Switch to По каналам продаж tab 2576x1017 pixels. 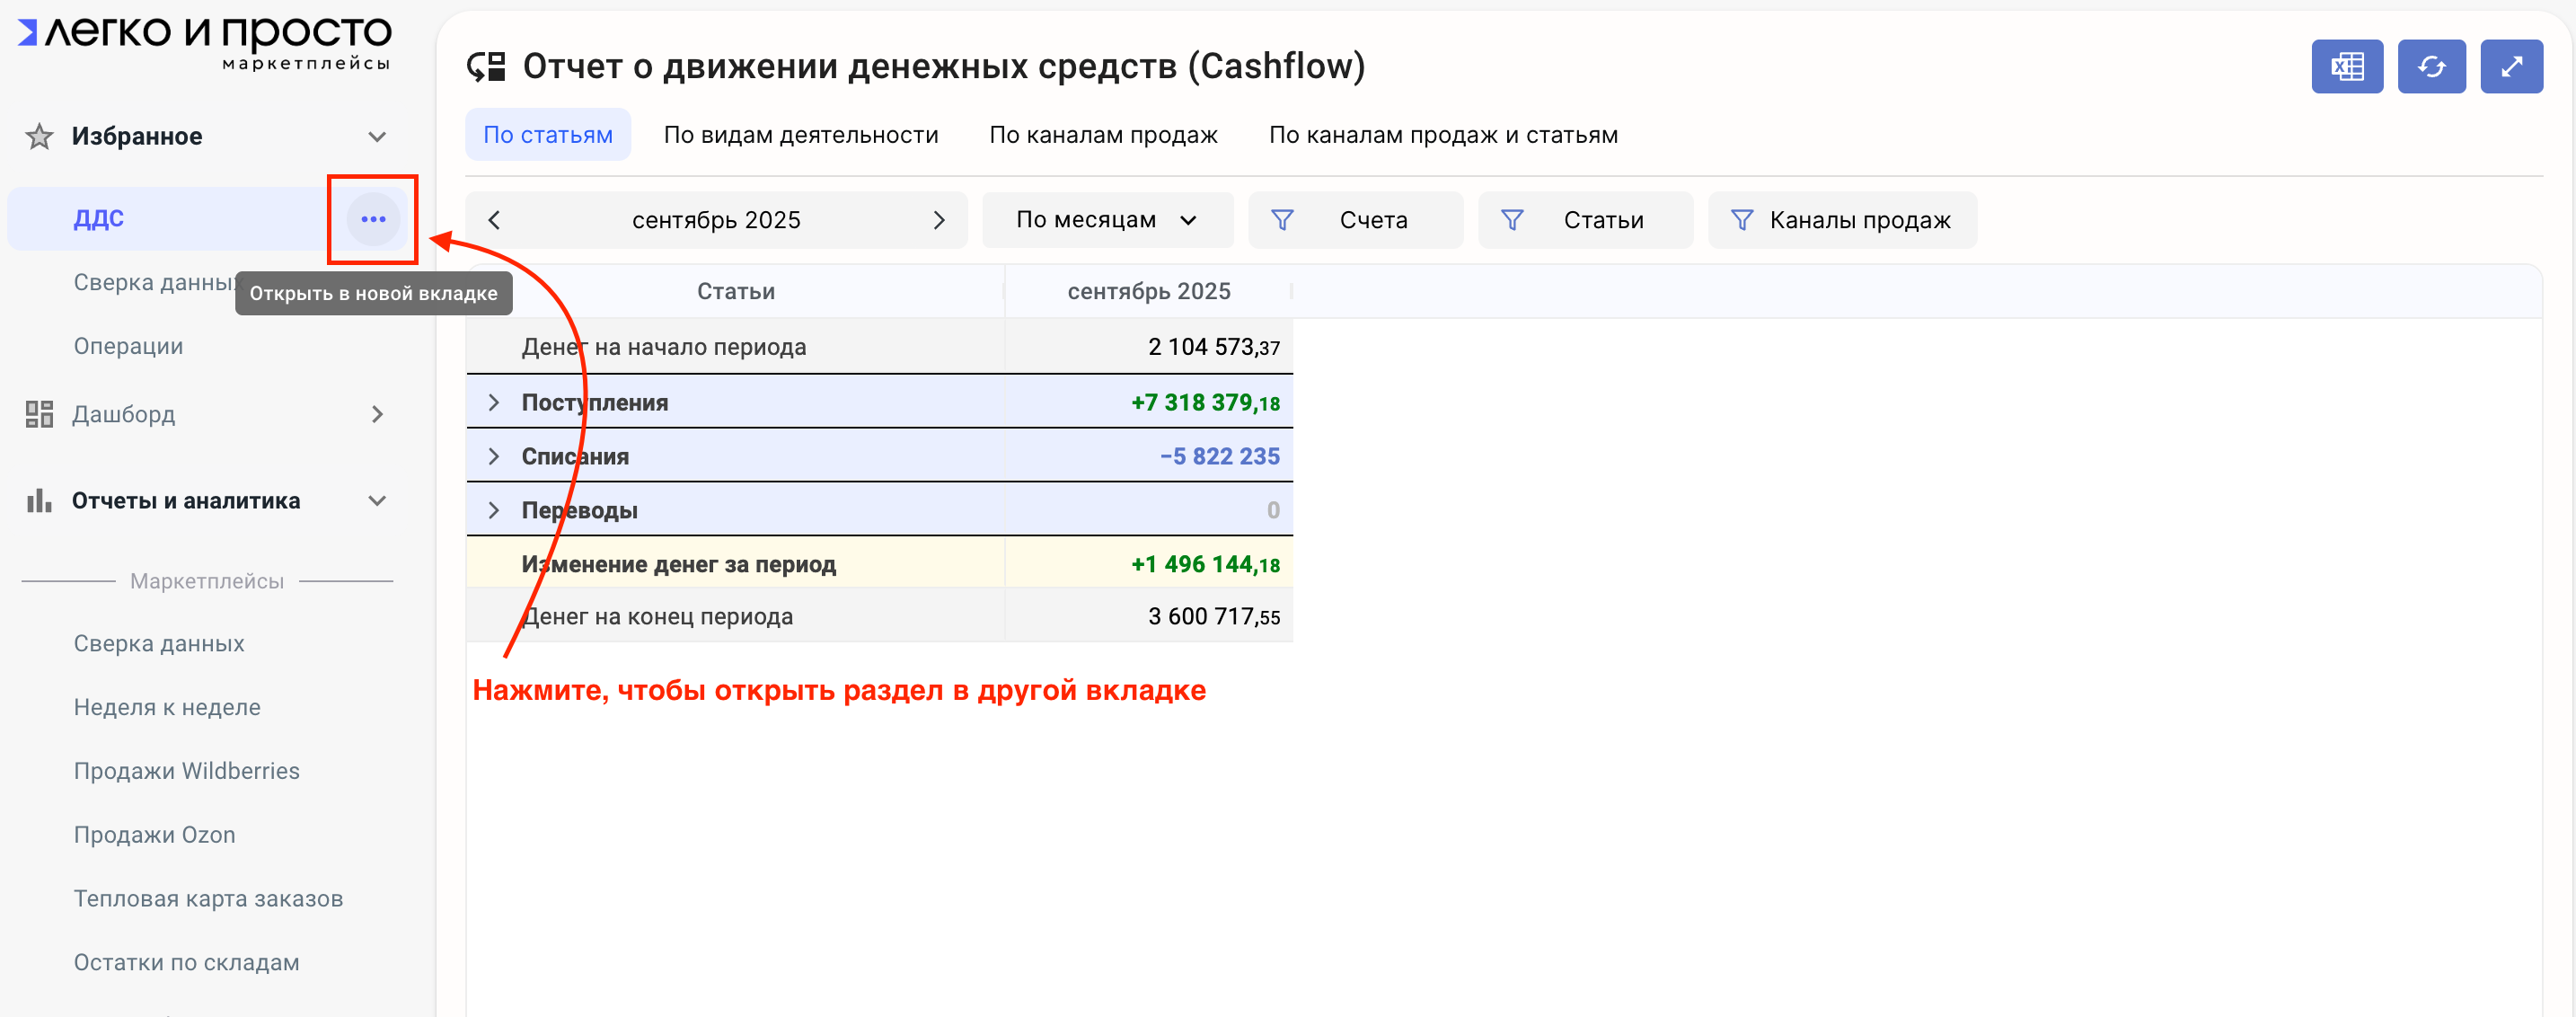click(x=1103, y=135)
